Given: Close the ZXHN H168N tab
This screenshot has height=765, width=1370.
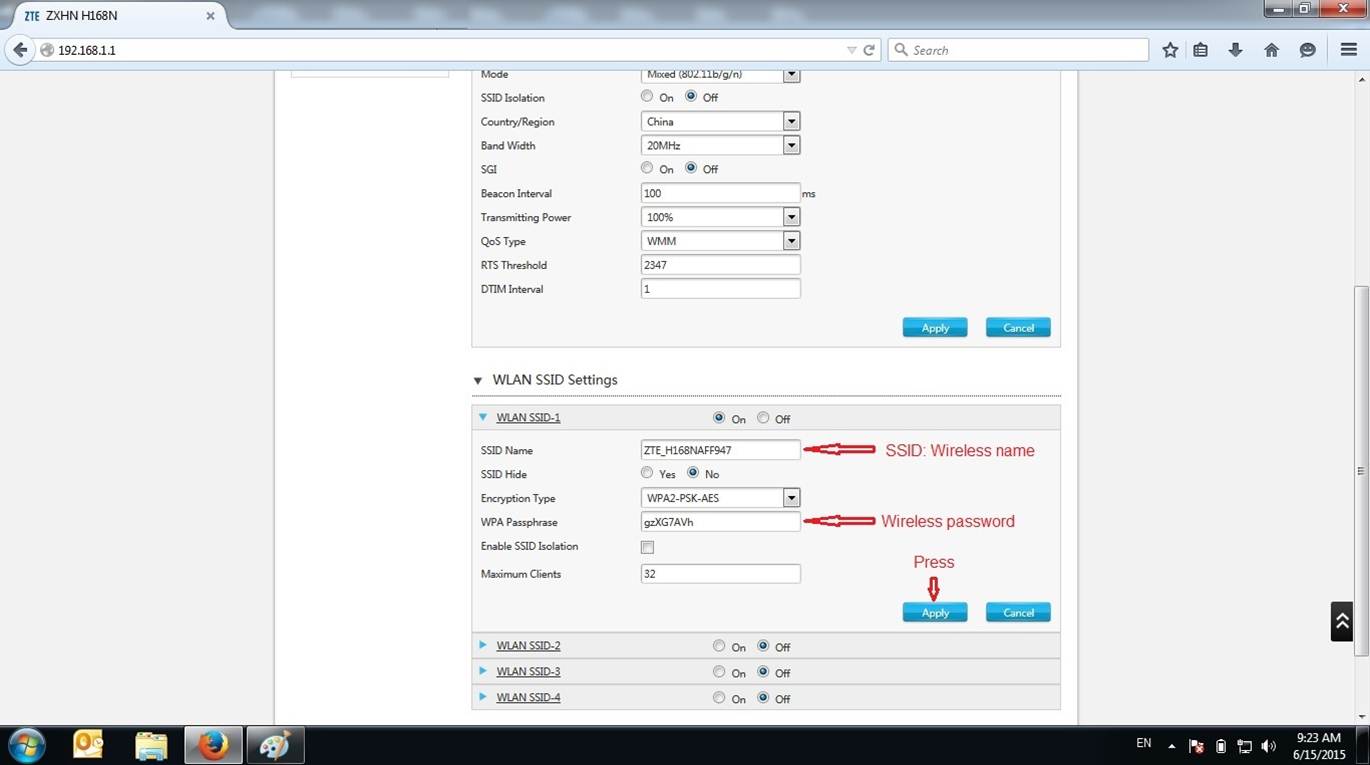Looking at the screenshot, I should [210, 16].
